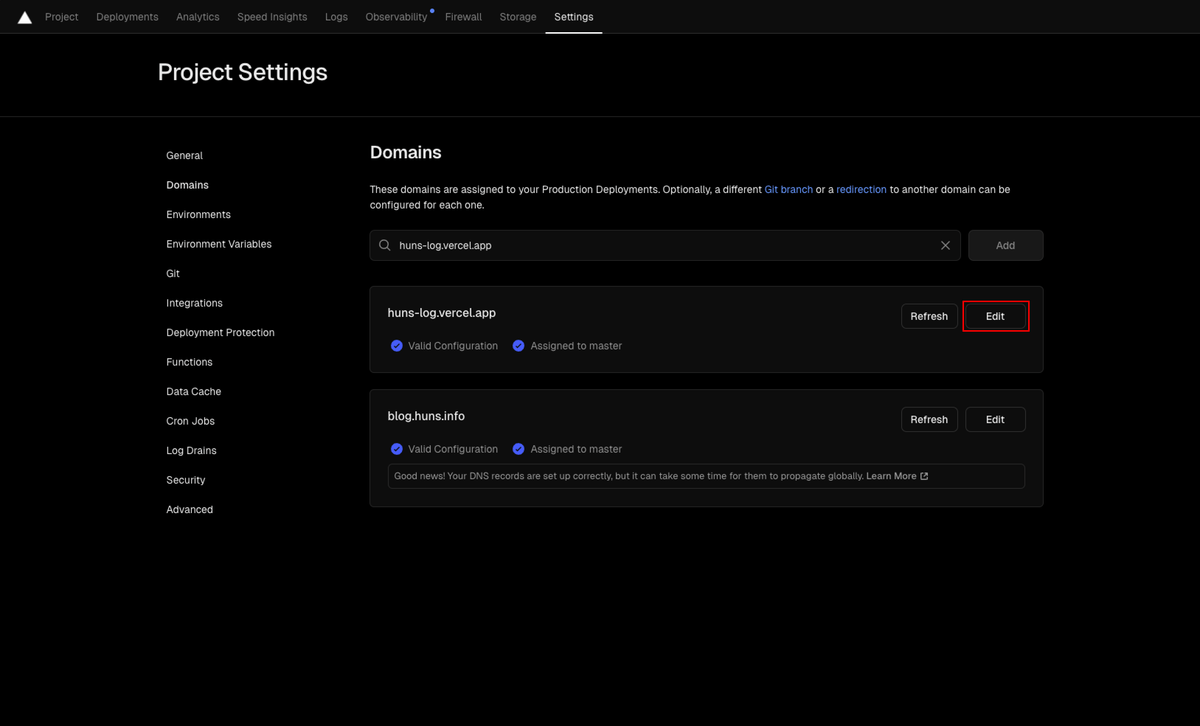Click the blog.huns.info domain name
Viewport: 1200px width, 726px height.
[426, 416]
